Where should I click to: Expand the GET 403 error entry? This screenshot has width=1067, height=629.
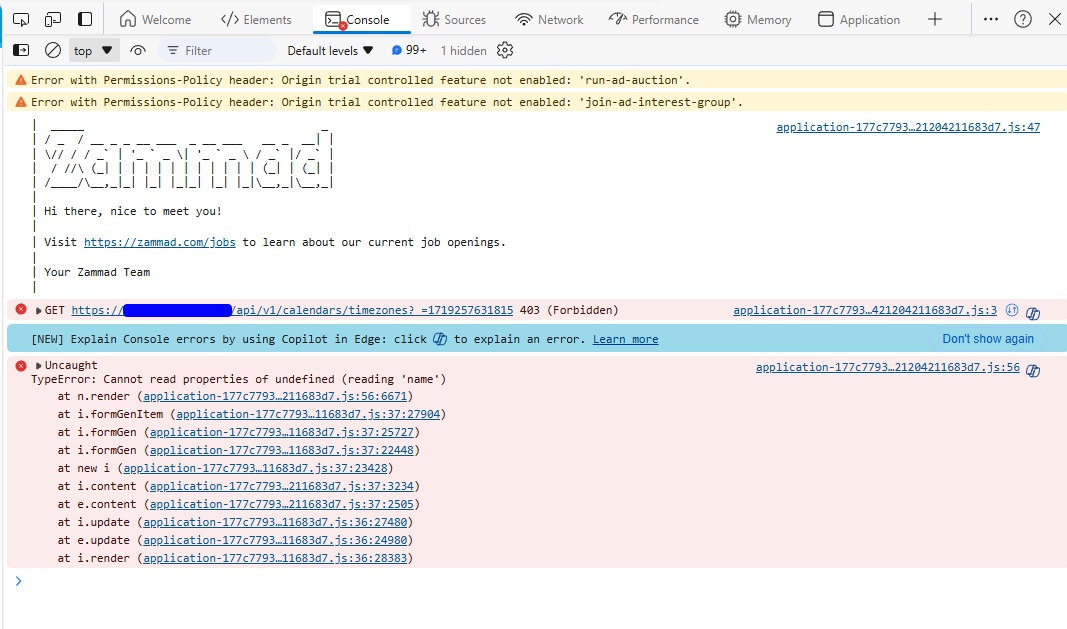point(38,311)
